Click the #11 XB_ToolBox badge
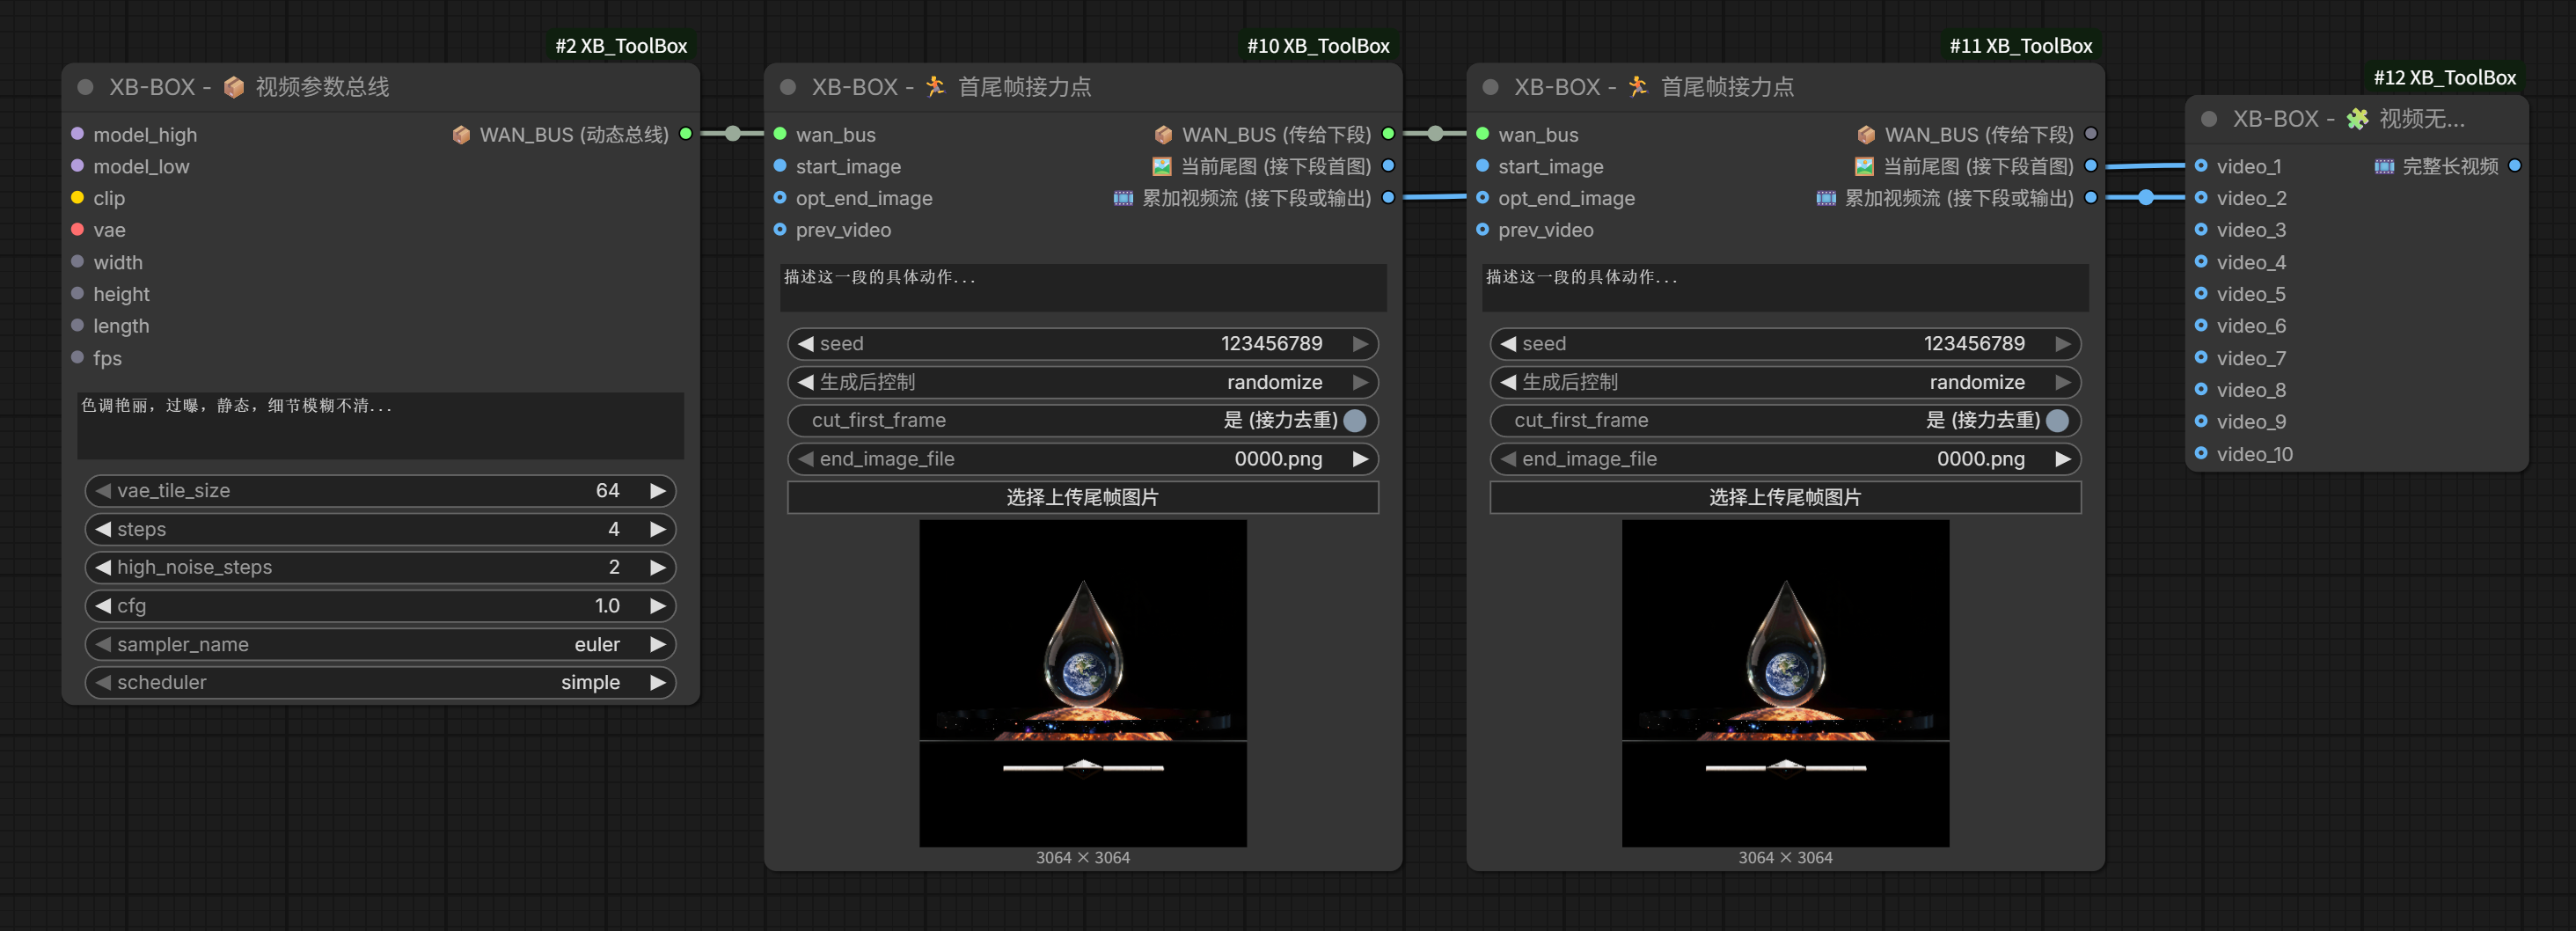 click(x=2020, y=46)
